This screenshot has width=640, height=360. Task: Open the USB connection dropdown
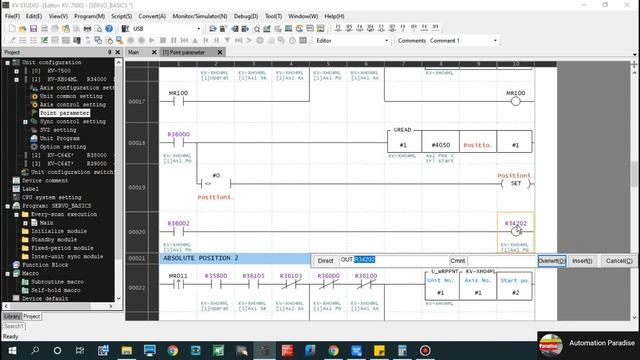(199, 29)
